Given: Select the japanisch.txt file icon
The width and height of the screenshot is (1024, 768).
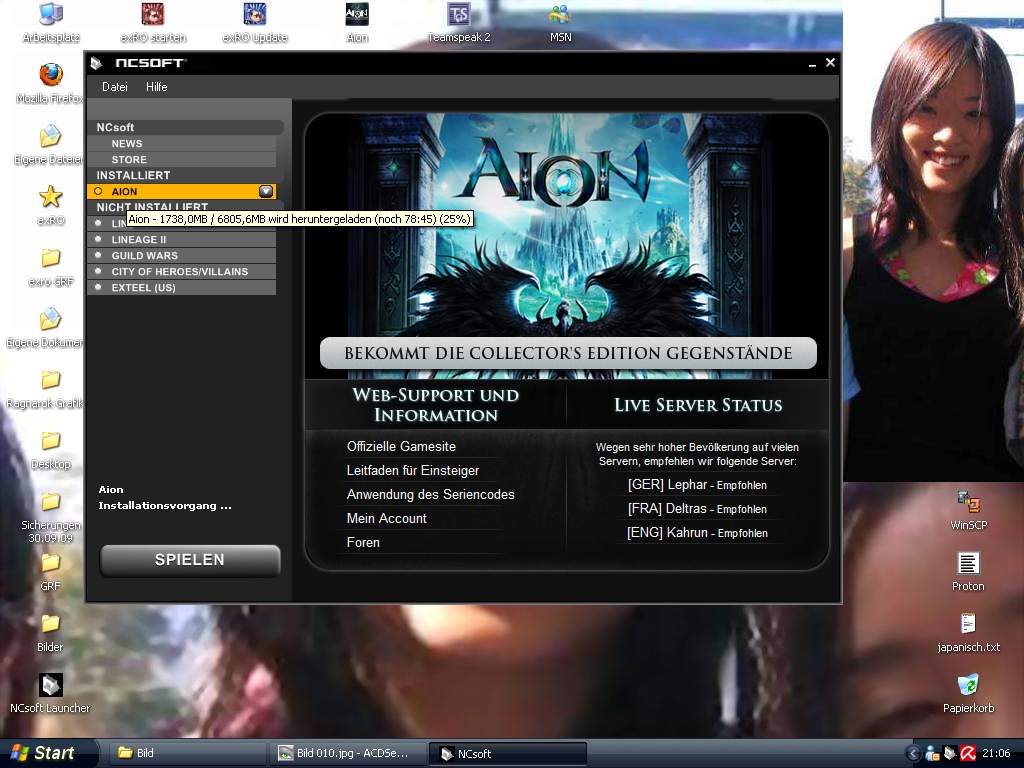Looking at the screenshot, I should [968, 632].
